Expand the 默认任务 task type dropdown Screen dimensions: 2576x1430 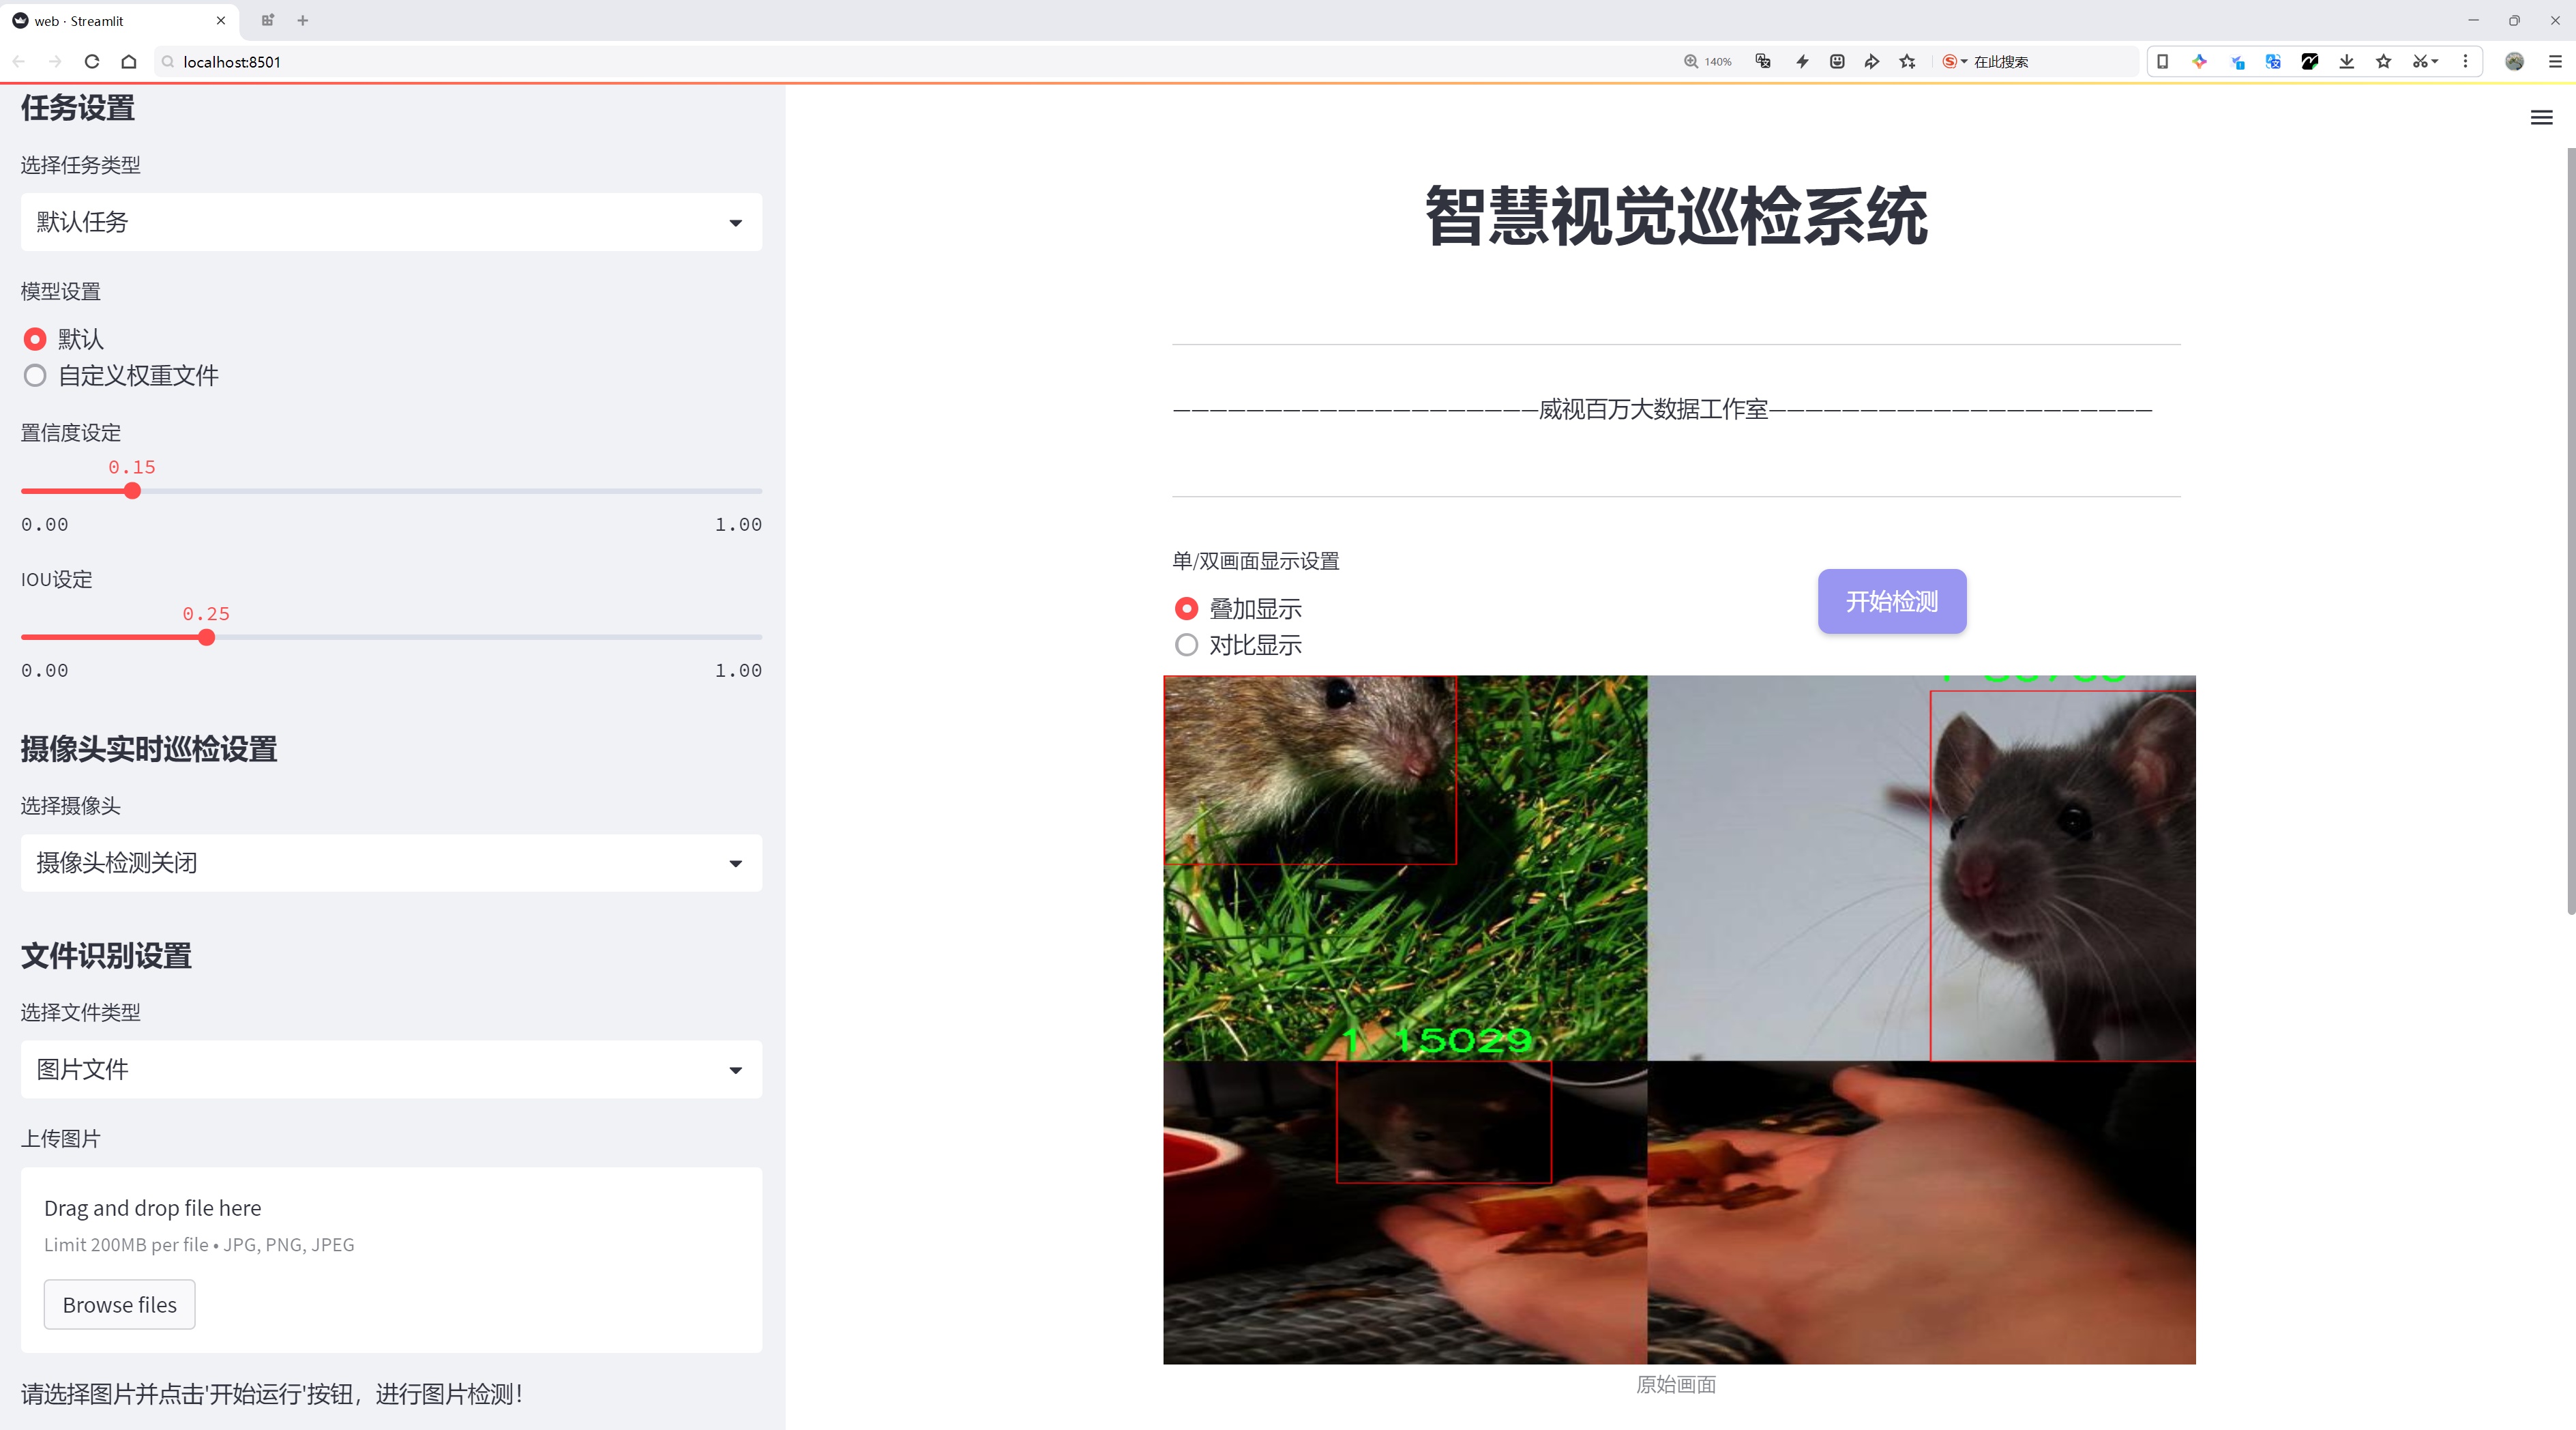391,222
